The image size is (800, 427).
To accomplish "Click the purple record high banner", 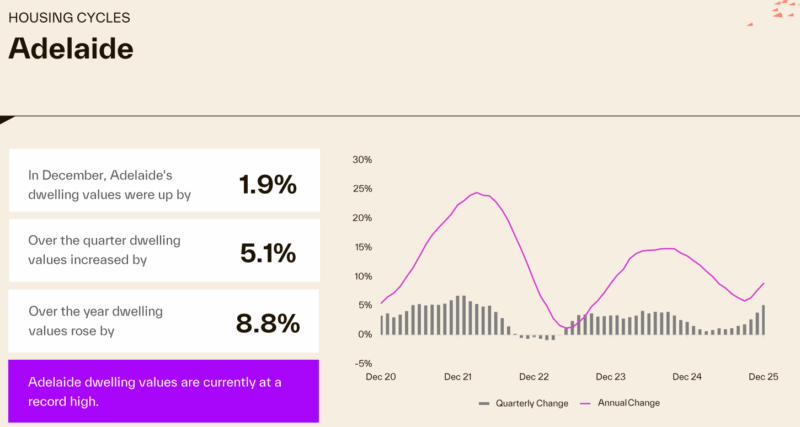I will click(163, 391).
